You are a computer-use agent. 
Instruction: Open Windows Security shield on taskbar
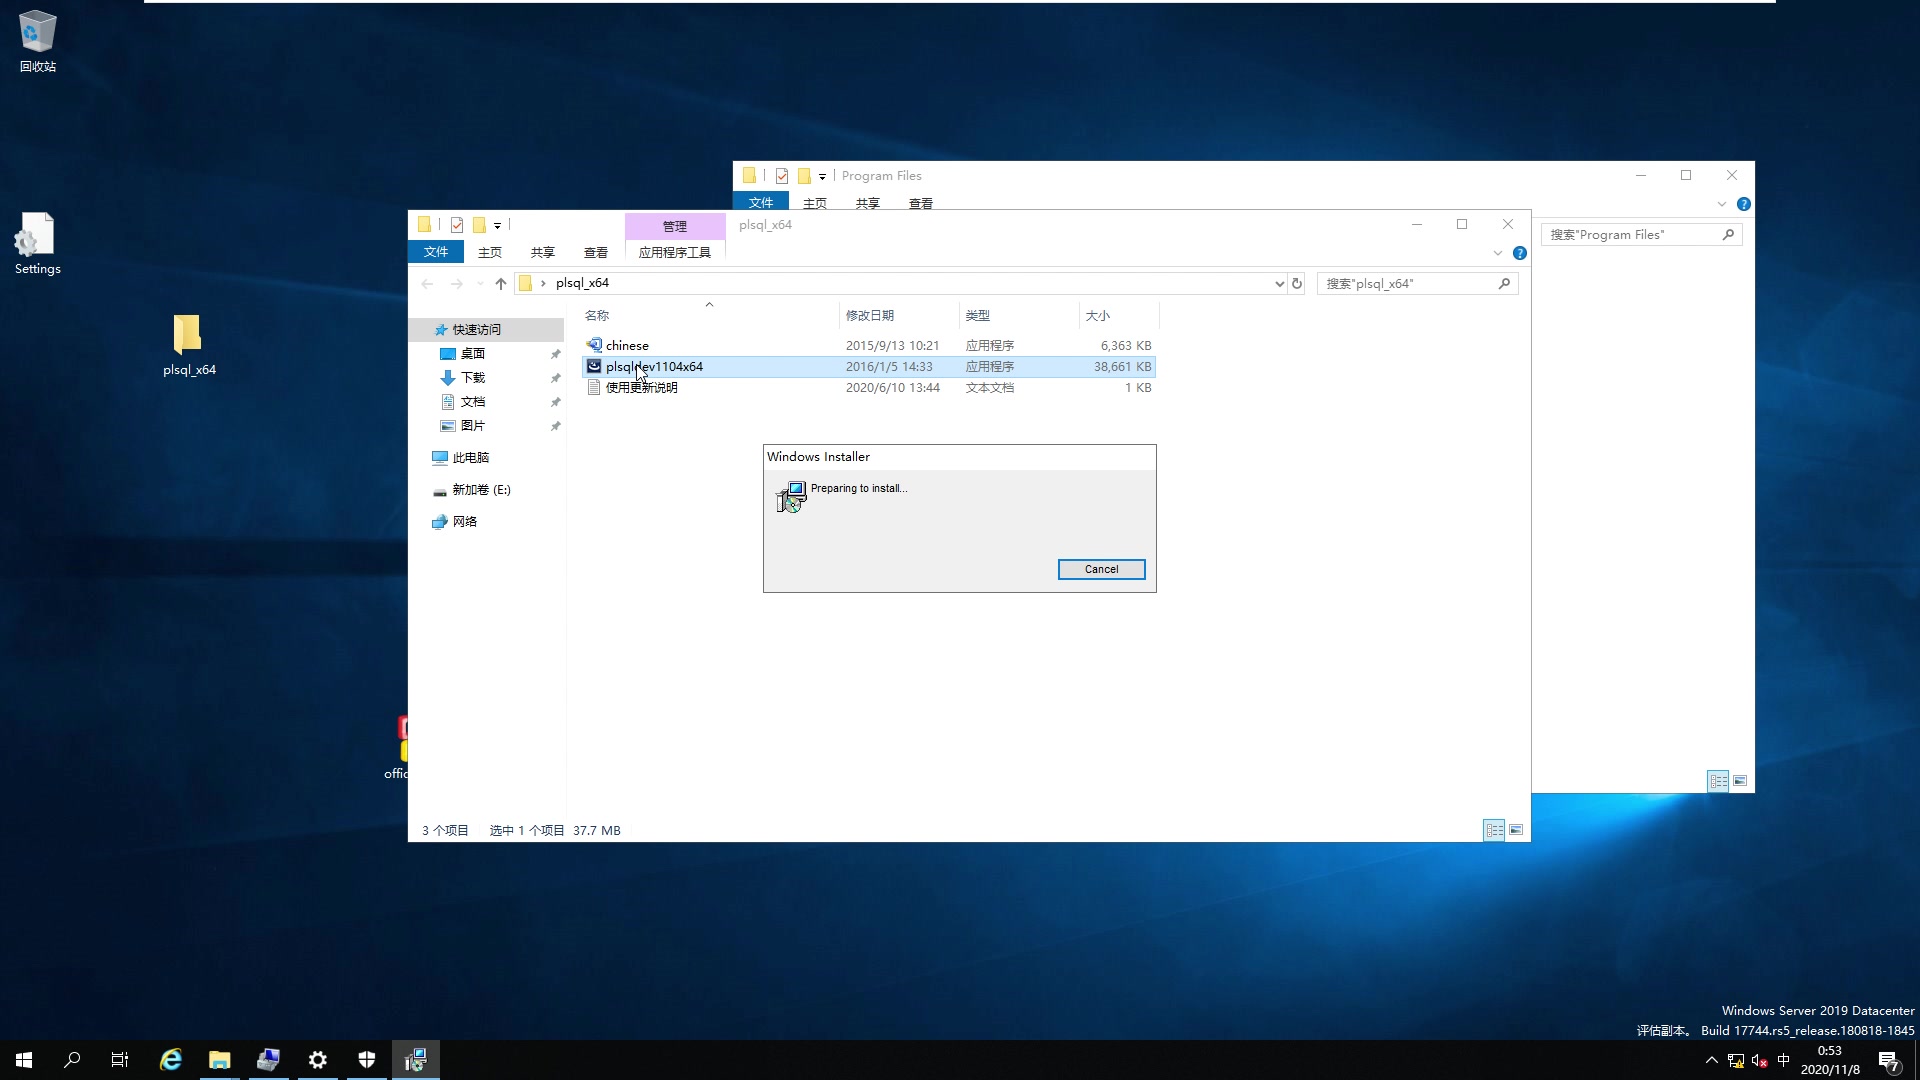coord(367,1060)
